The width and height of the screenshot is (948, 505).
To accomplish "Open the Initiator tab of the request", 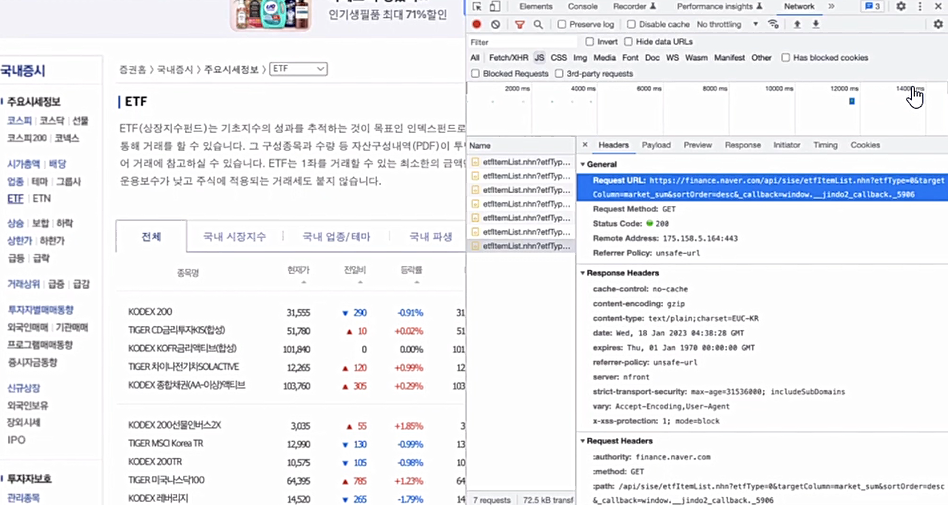I will pos(787,145).
